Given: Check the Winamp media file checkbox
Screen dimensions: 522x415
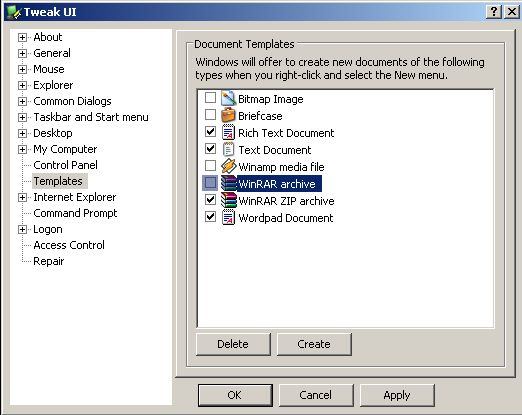Looking at the screenshot, I should (x=210, y=166).
